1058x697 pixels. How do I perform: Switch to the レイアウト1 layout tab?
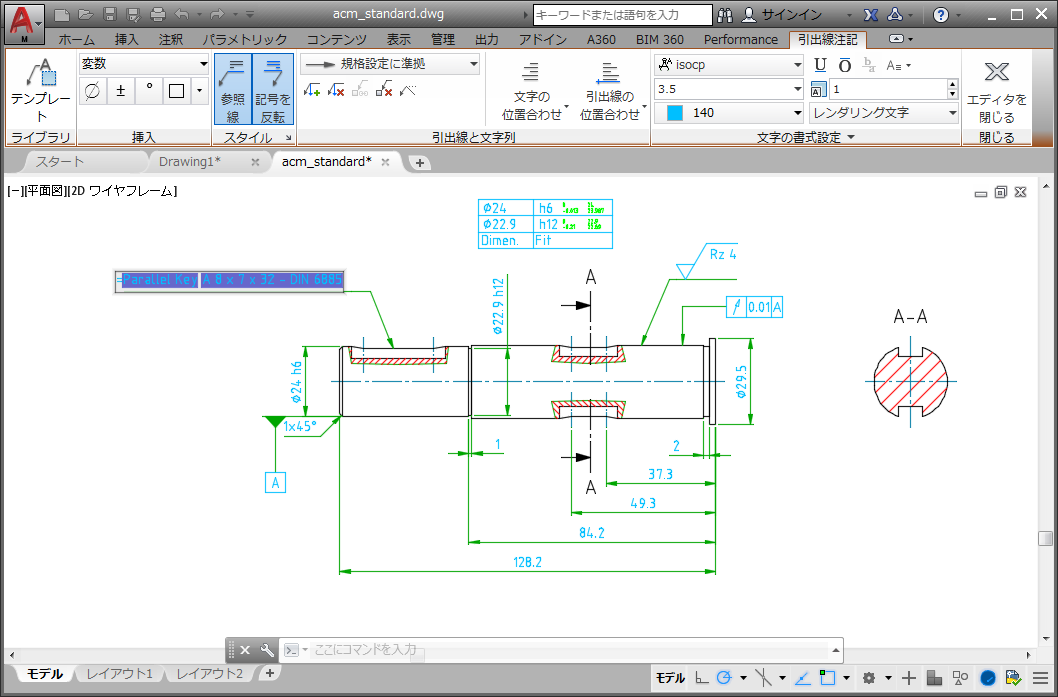[119, 673]
